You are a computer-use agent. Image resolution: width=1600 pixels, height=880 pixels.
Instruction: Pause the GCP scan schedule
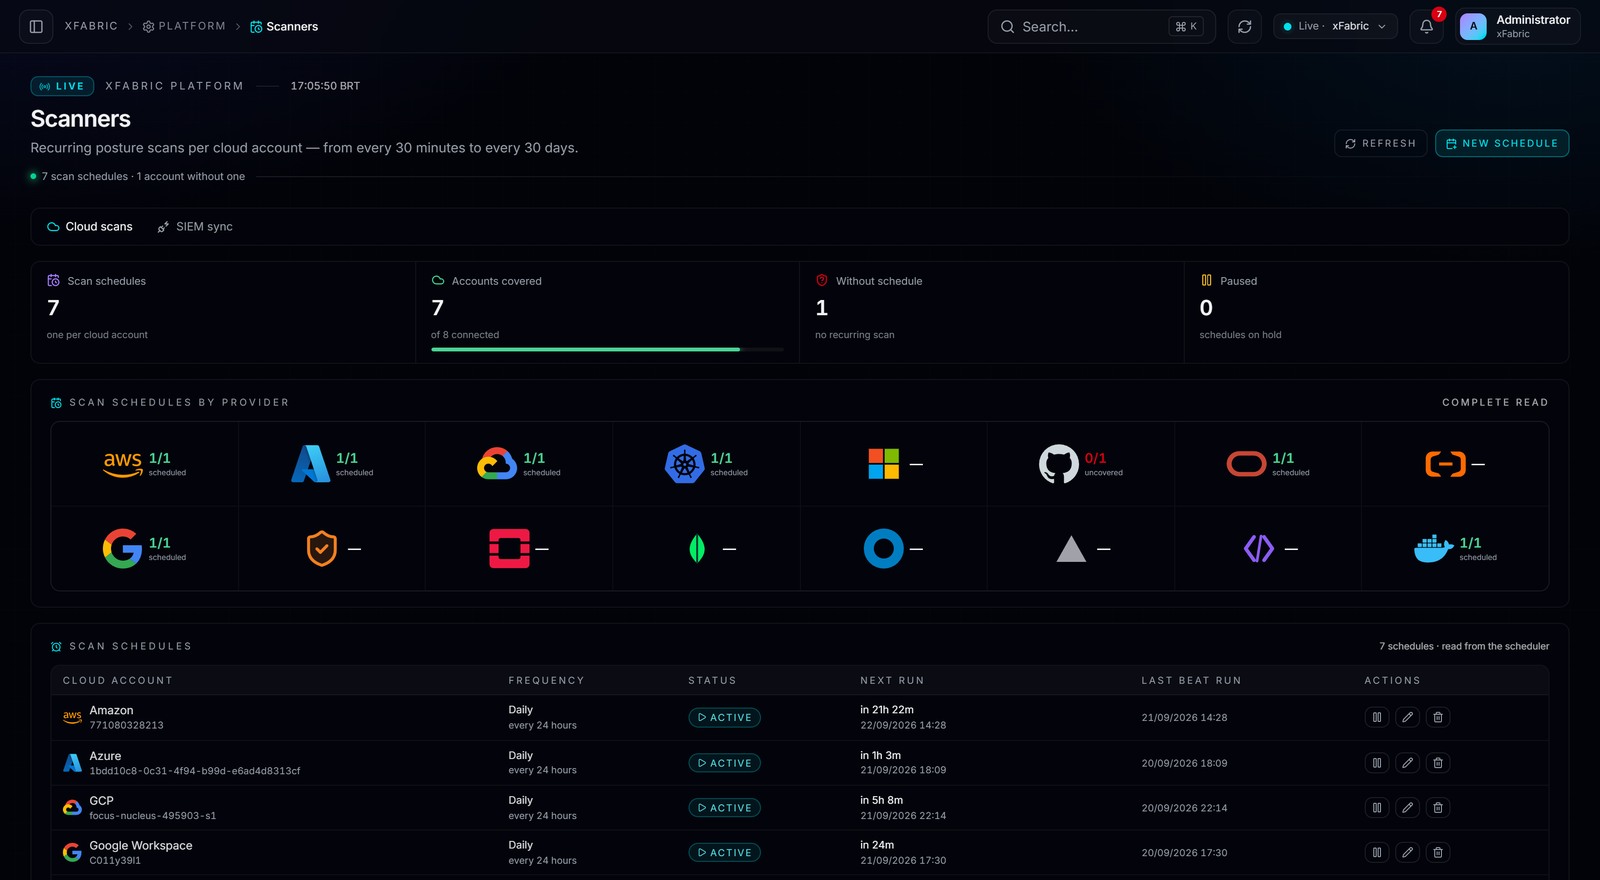click(1377, 808)
